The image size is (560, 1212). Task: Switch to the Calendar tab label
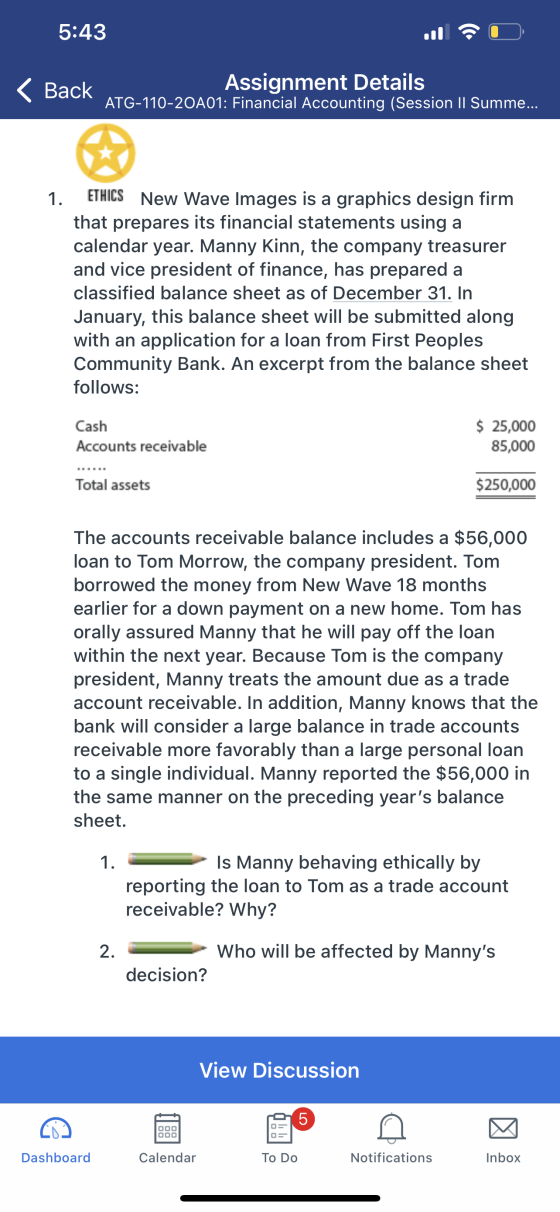tap(167, 1158)
